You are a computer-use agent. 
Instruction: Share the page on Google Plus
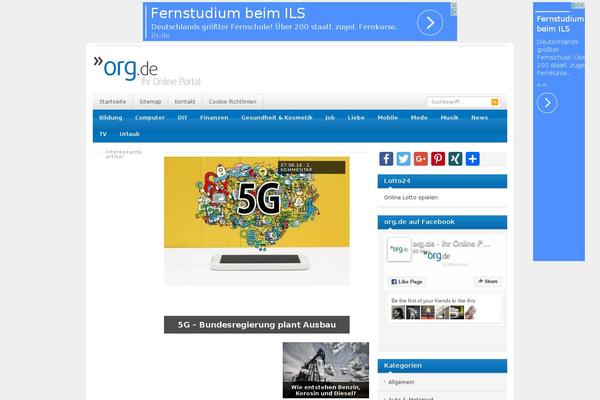[421, 159]
